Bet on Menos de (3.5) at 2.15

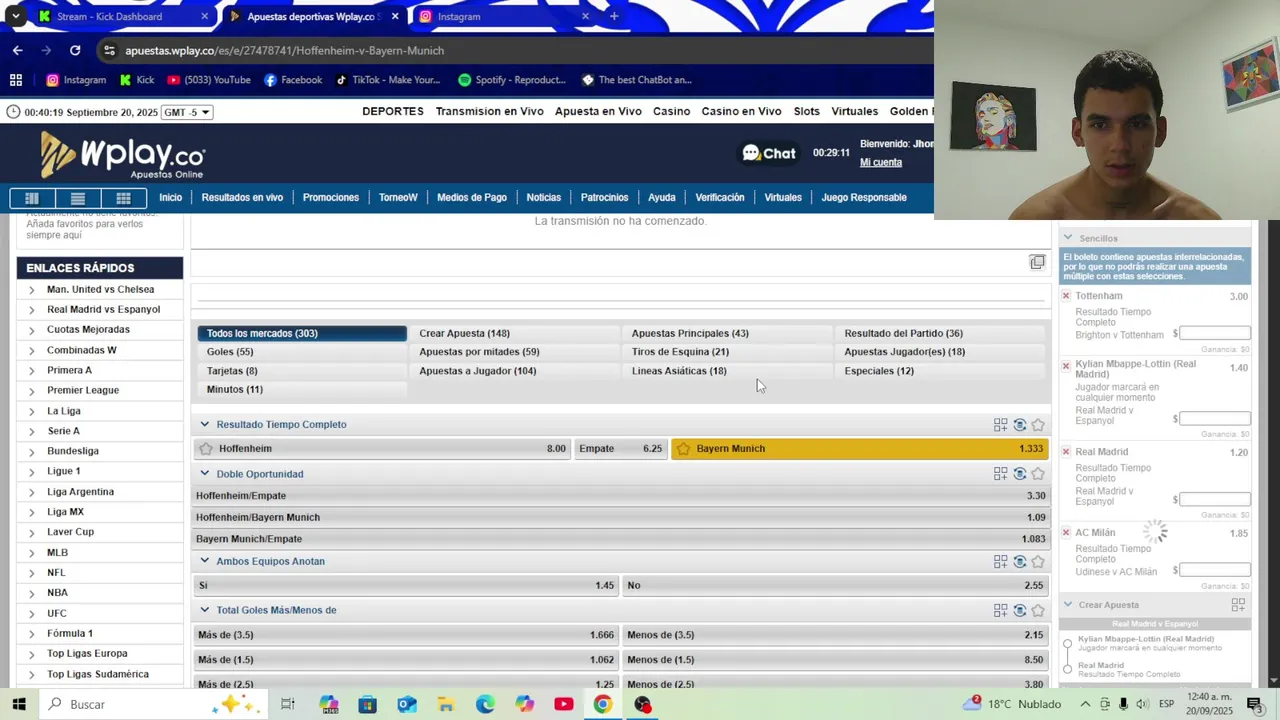pos(835,635)
